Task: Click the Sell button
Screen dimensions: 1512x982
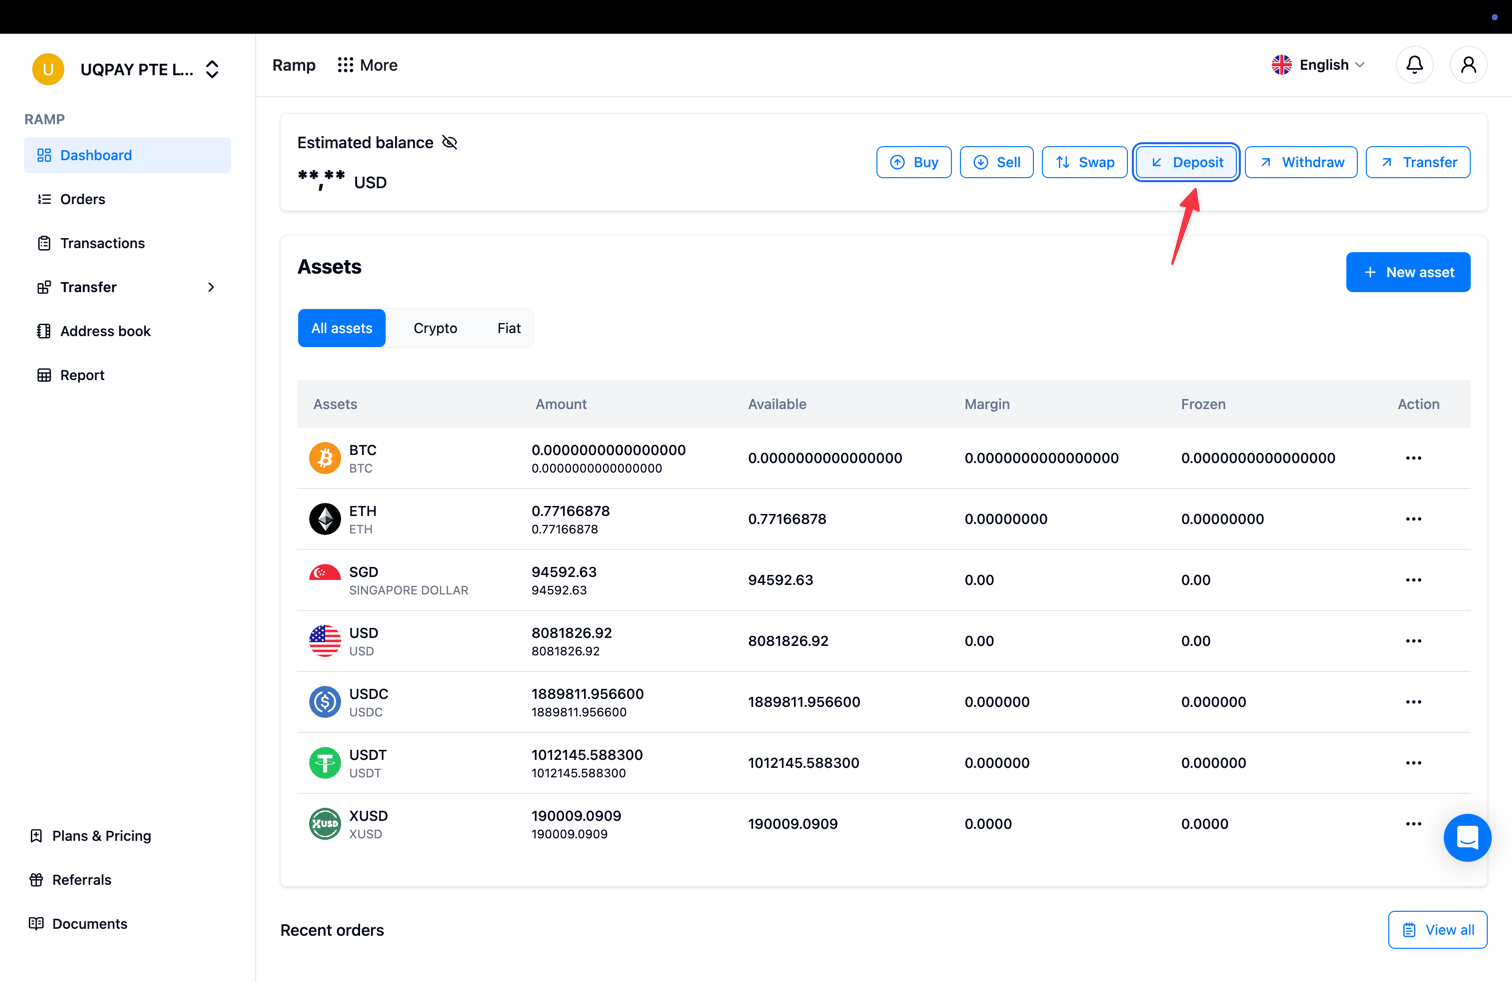Action: pos(997,162)
